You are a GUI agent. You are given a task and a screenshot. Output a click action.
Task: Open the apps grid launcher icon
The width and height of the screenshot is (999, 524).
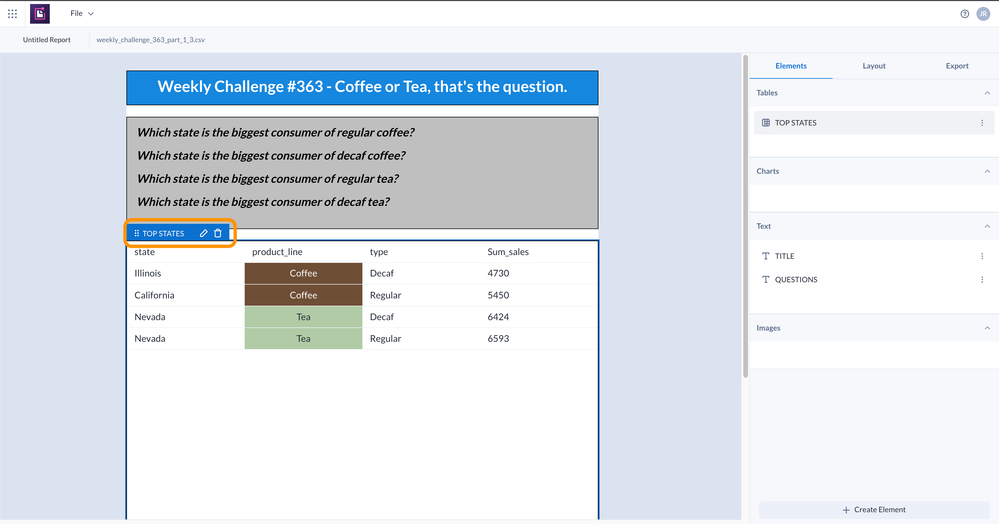12,13
